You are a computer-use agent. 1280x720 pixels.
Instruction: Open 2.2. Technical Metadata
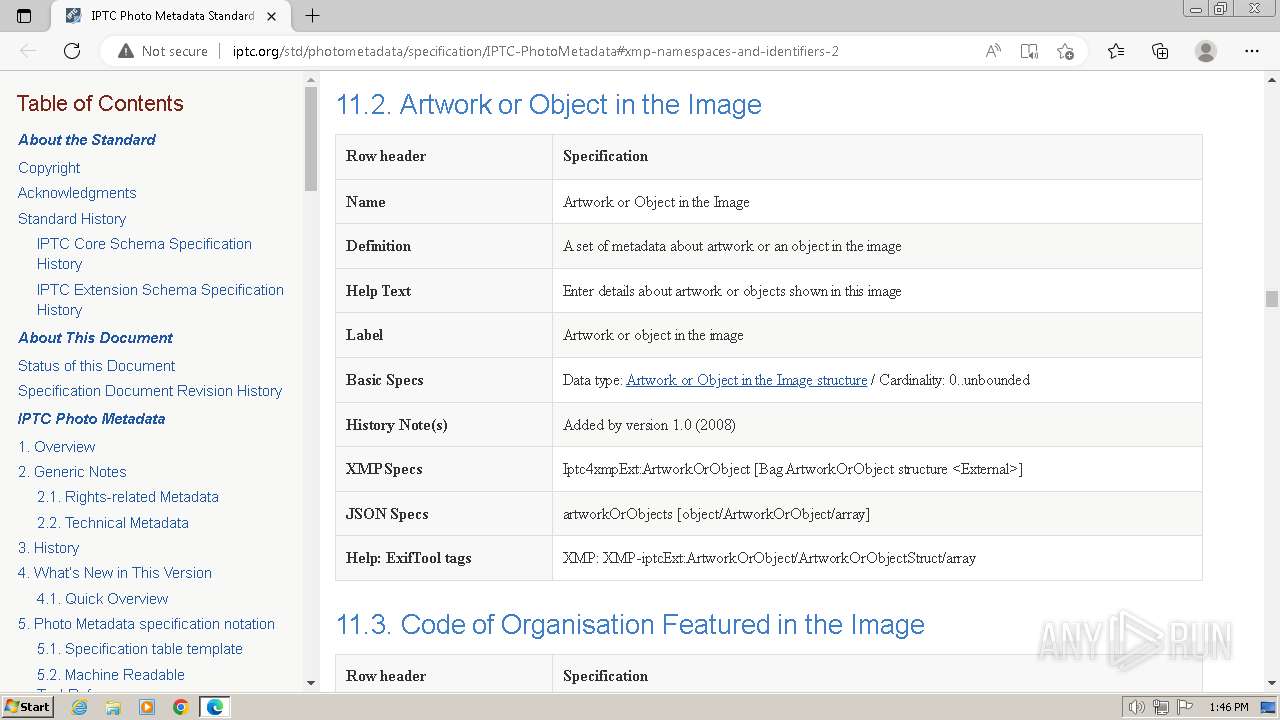[x=113, y=523]
